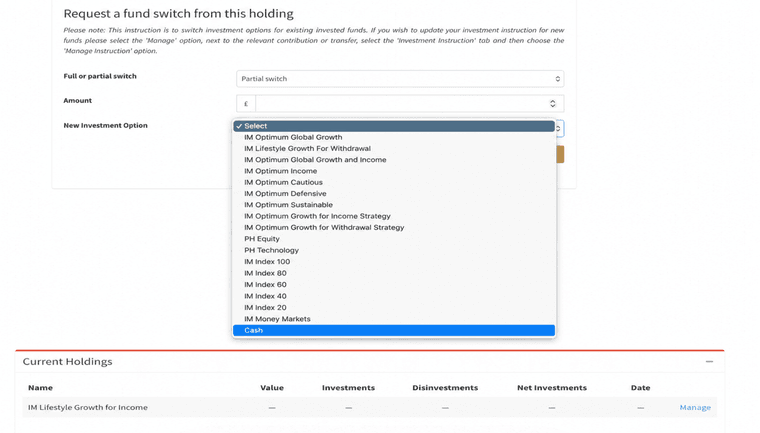Choose IM Money Markets option
The image size is (760, 433).
277,319
